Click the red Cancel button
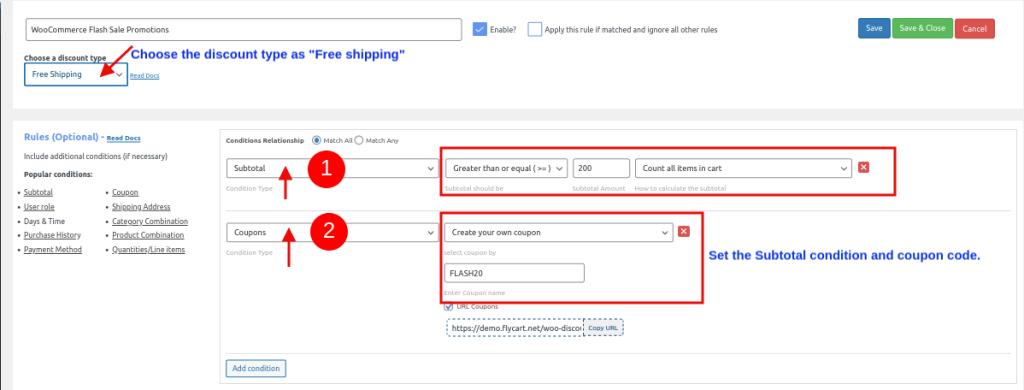 coord(974,29)
